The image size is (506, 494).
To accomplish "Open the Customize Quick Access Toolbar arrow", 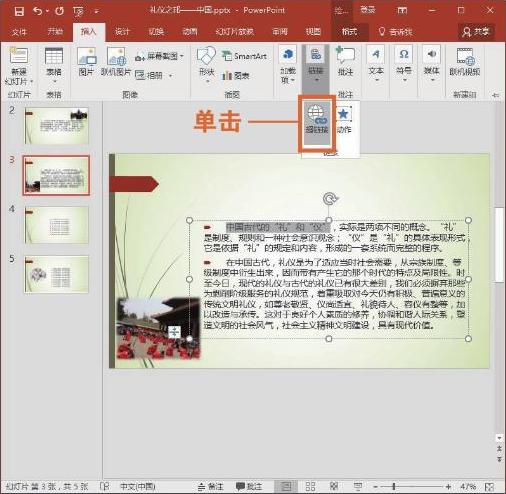I will (97, 12).
